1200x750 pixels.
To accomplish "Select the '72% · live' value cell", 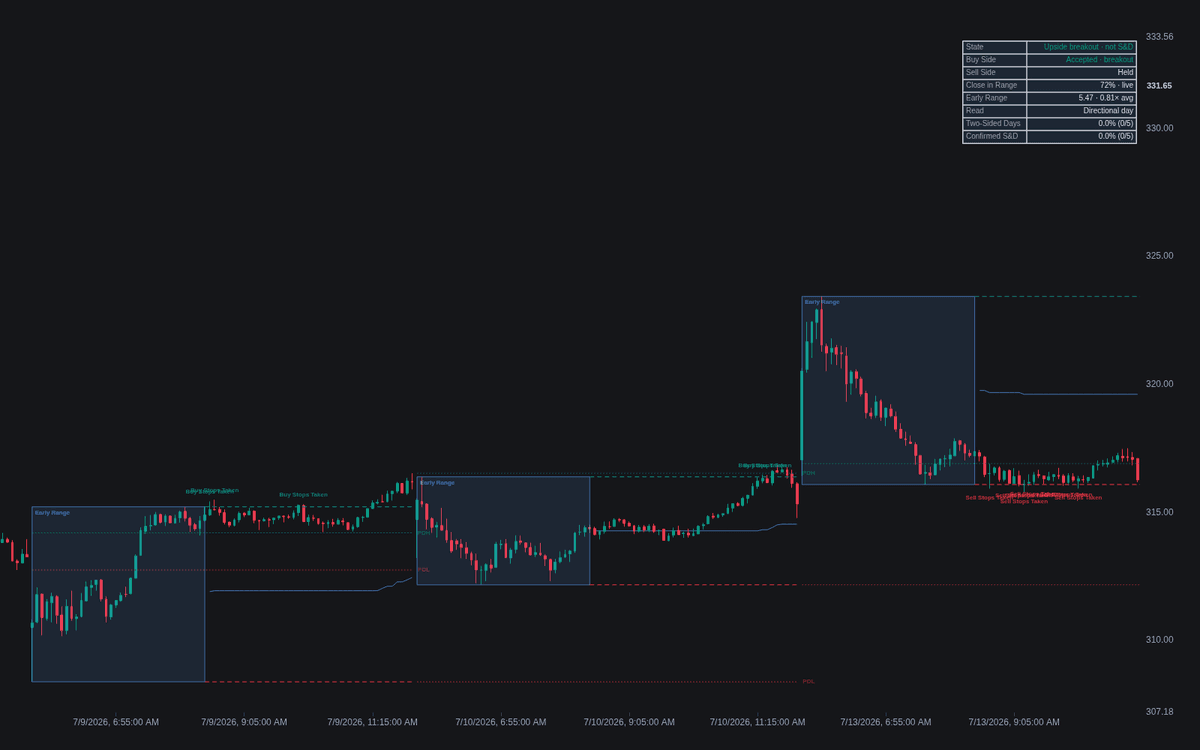I will 1081,86.
